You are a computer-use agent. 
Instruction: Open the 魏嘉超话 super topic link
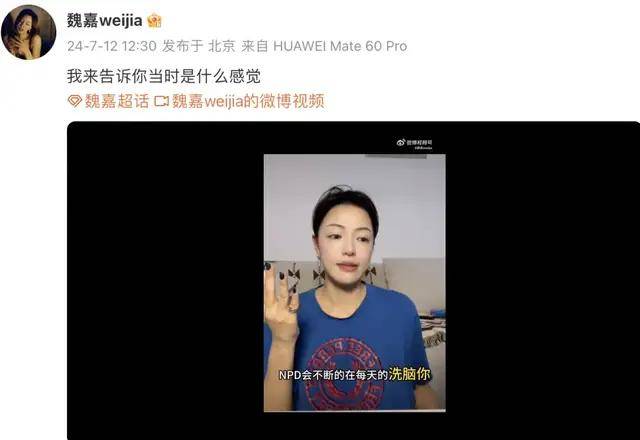click(117, 101)
